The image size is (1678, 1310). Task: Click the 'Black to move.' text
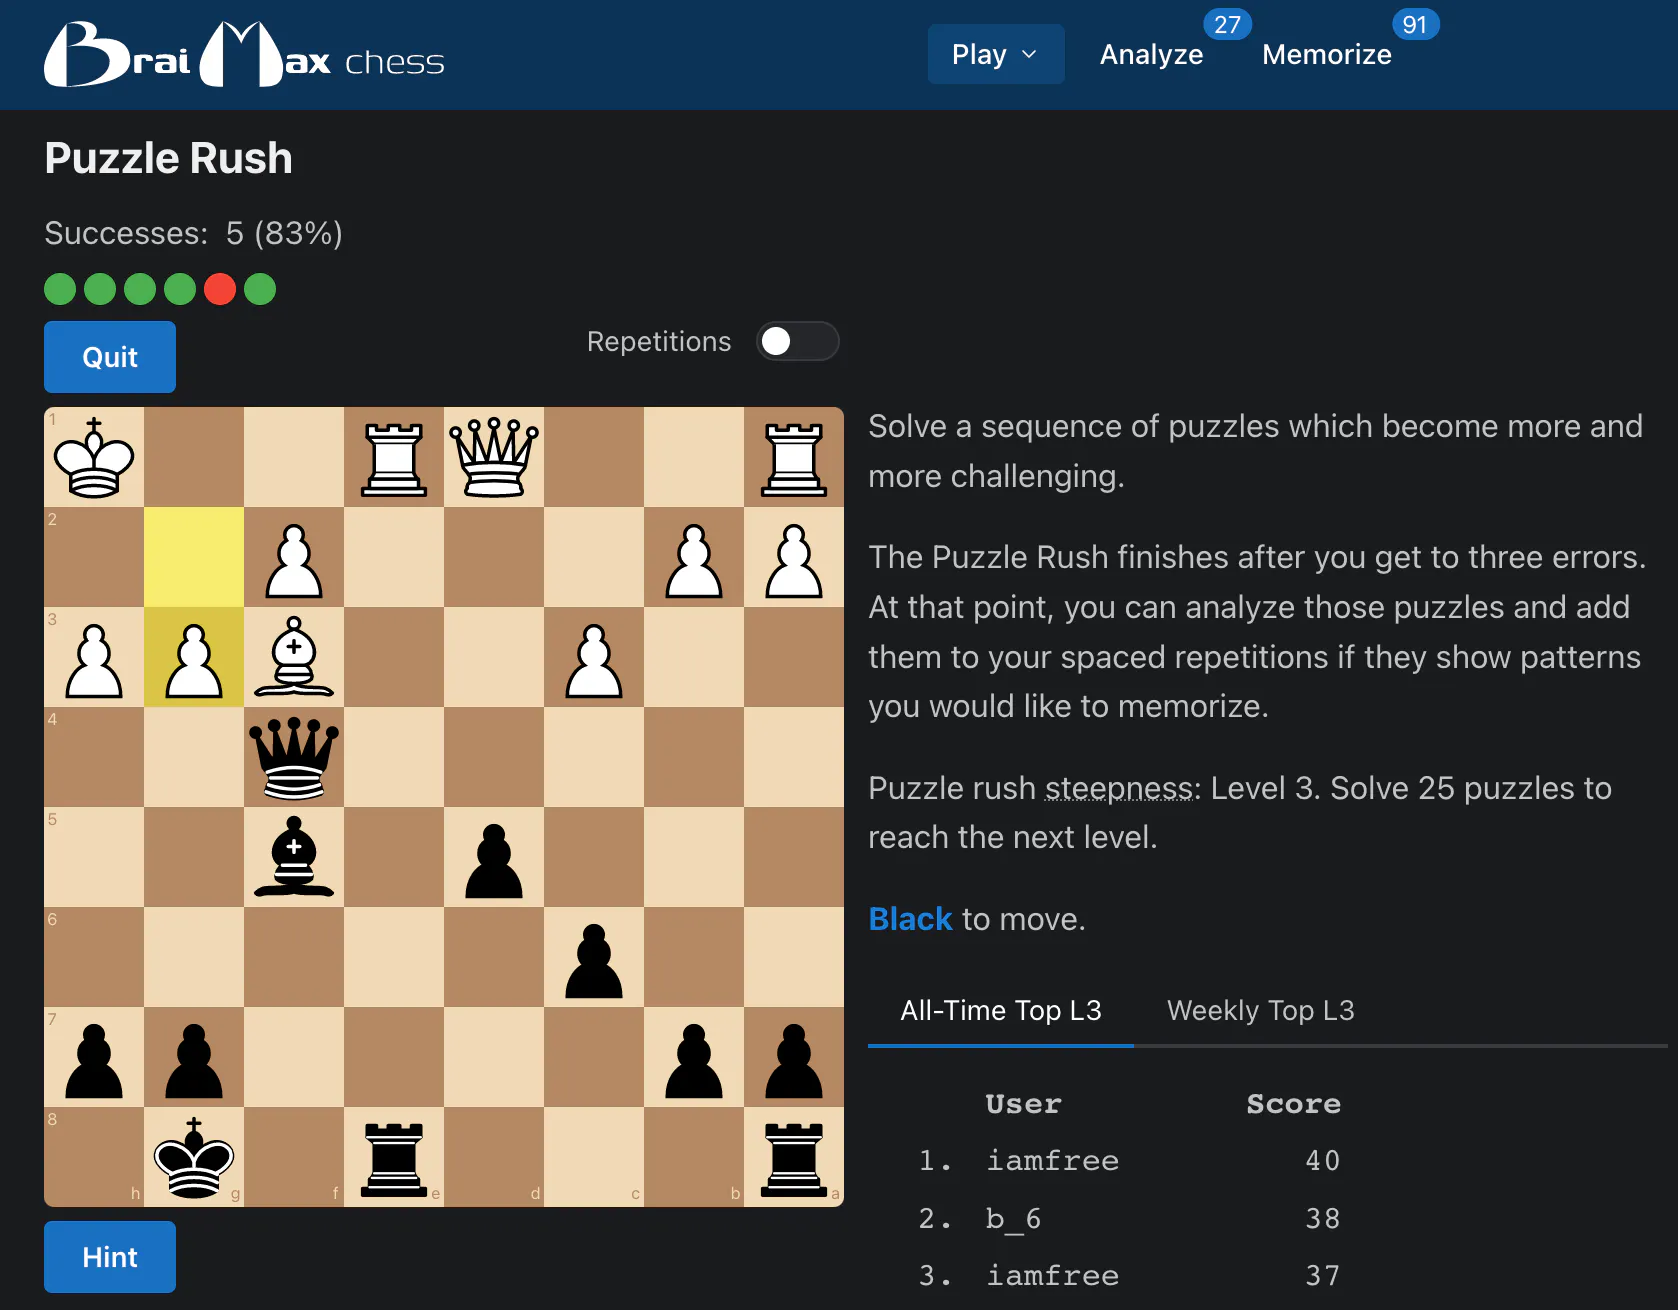tap(977, 919)
